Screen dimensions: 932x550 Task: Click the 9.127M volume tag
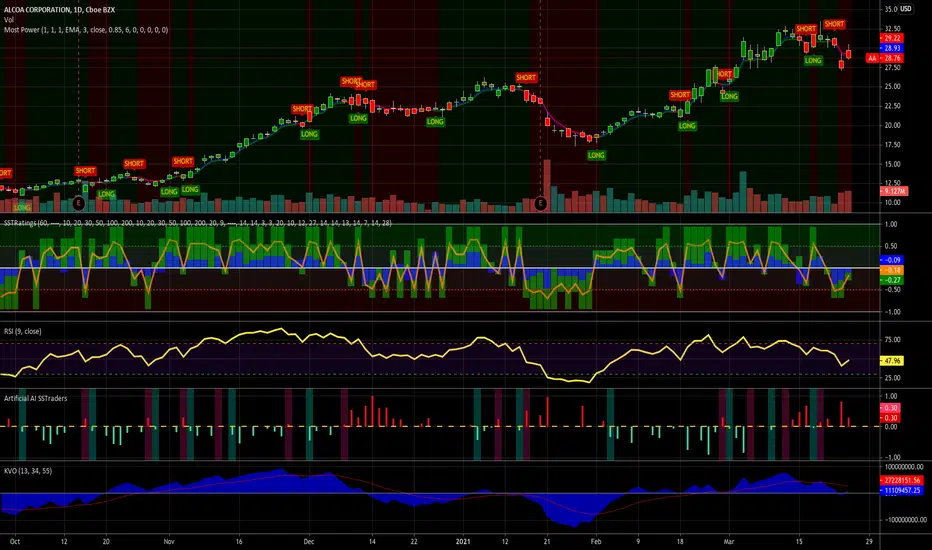point(893,191)
